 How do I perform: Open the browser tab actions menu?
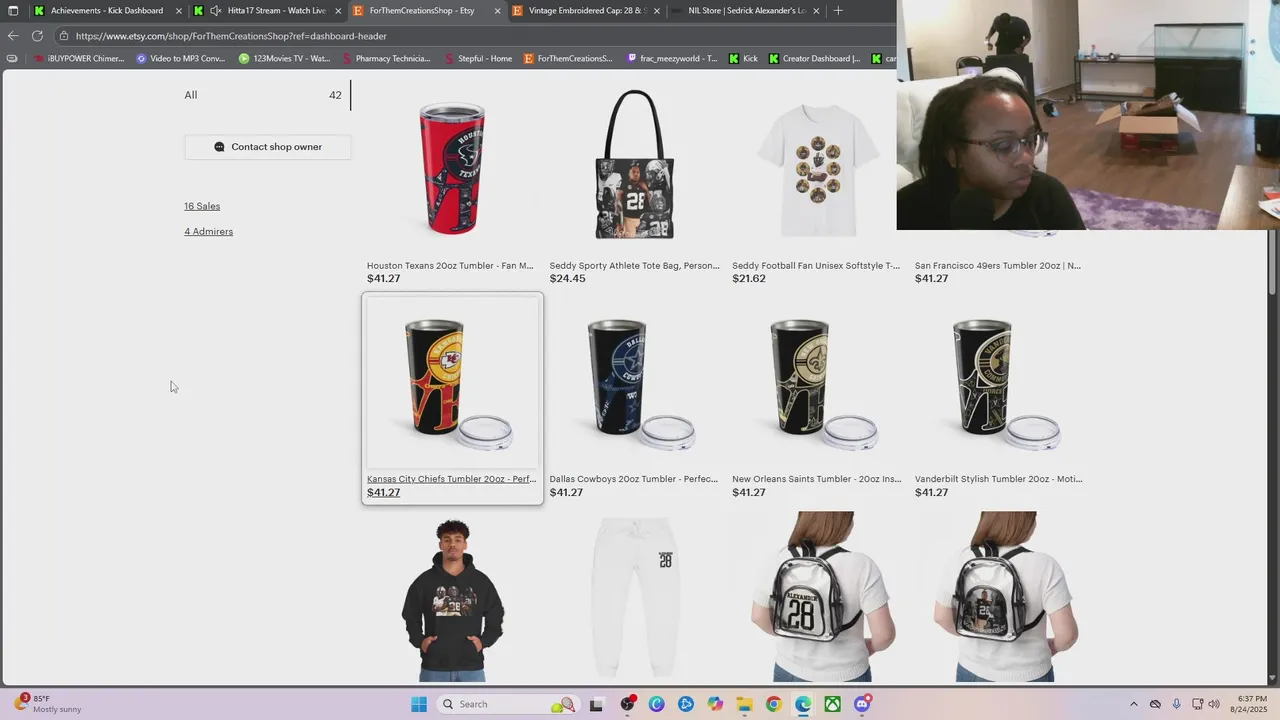pyautogui.click(x=12, y=11)
